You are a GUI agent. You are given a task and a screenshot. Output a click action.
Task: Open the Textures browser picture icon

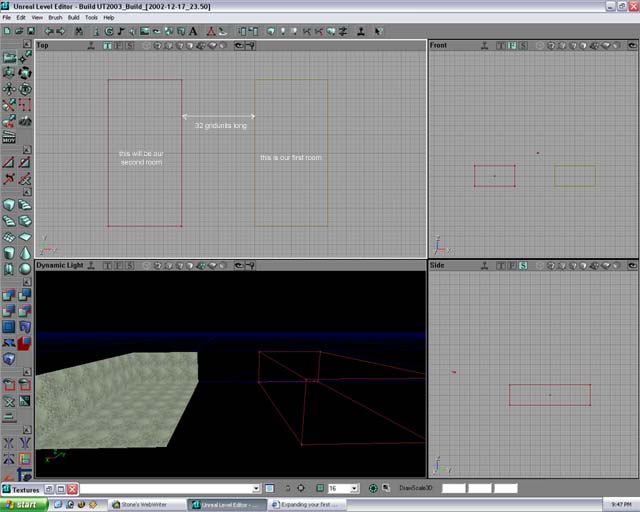(144, 31)
